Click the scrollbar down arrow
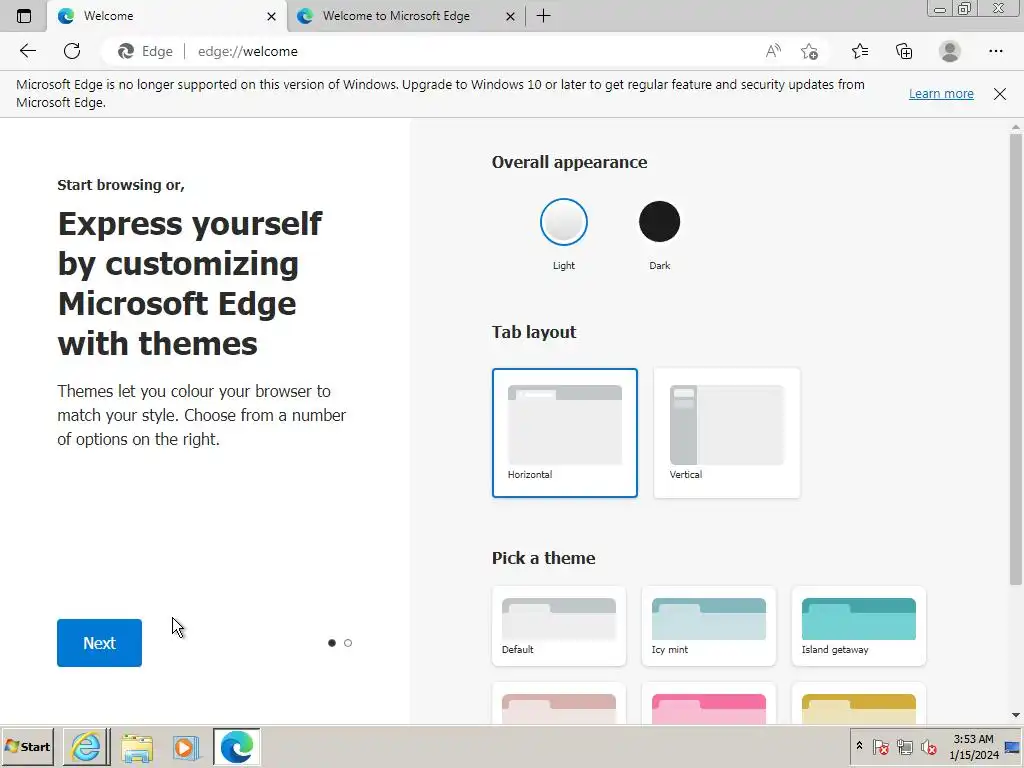This screenshot has height=768, width=1024. (1016, 716)
